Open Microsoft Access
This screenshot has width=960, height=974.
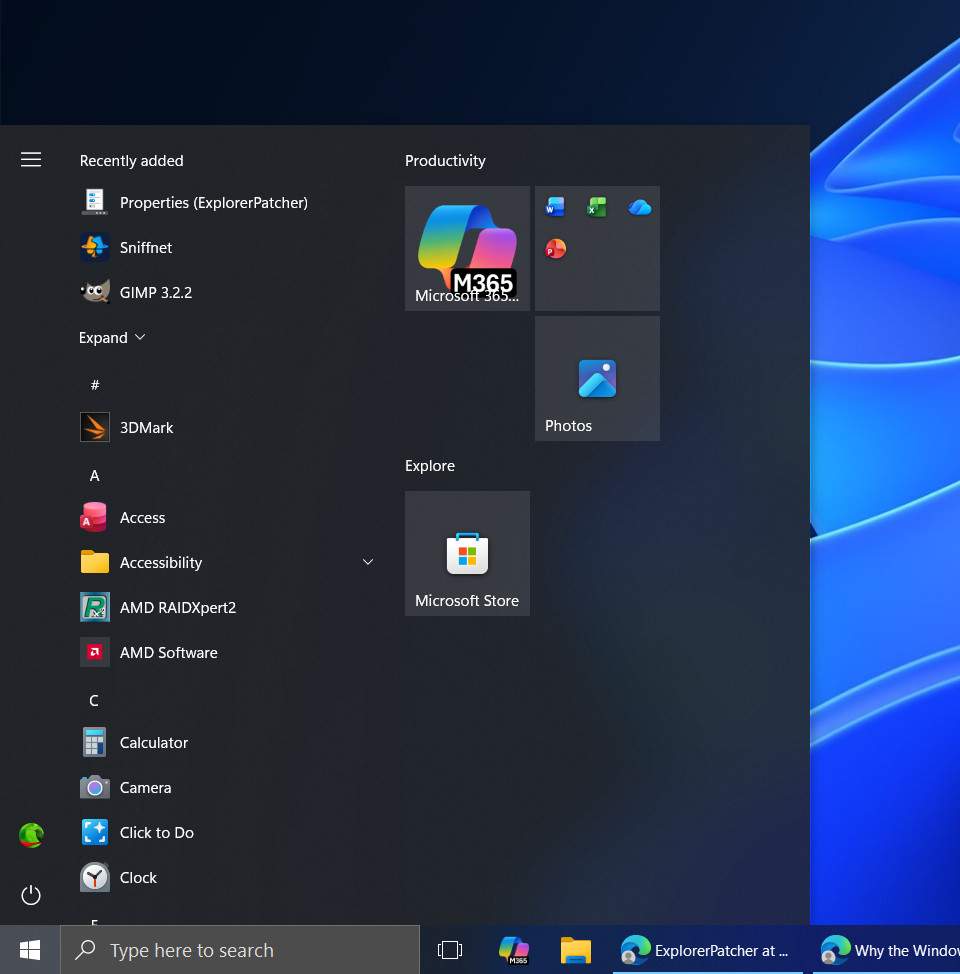coord(142,517)
